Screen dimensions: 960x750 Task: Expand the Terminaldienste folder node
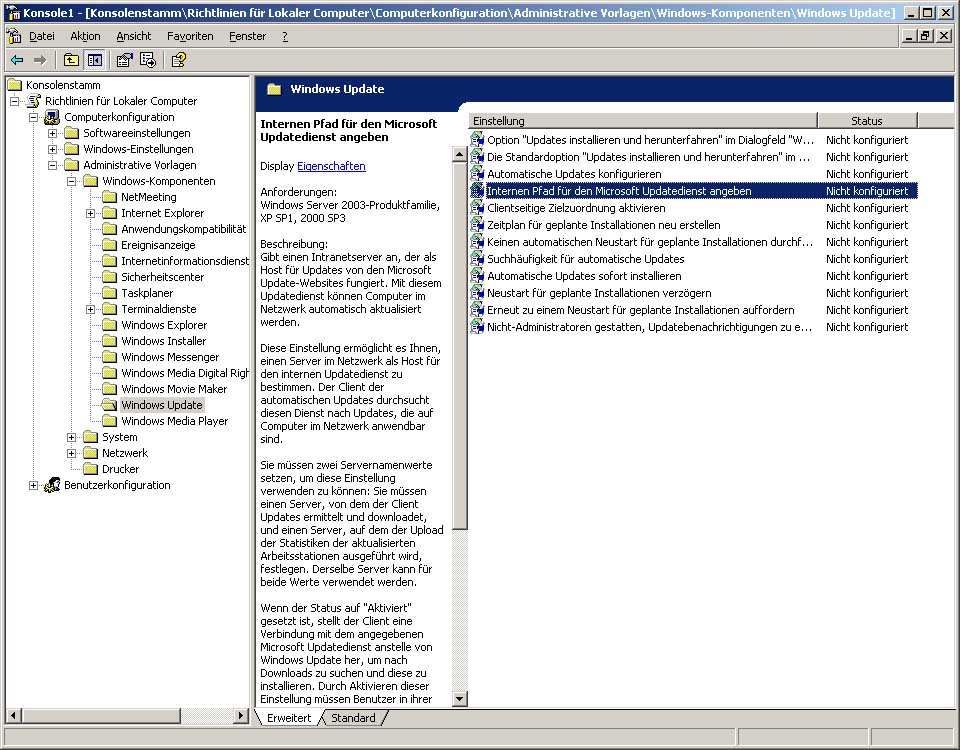click(x=90, y=309)
